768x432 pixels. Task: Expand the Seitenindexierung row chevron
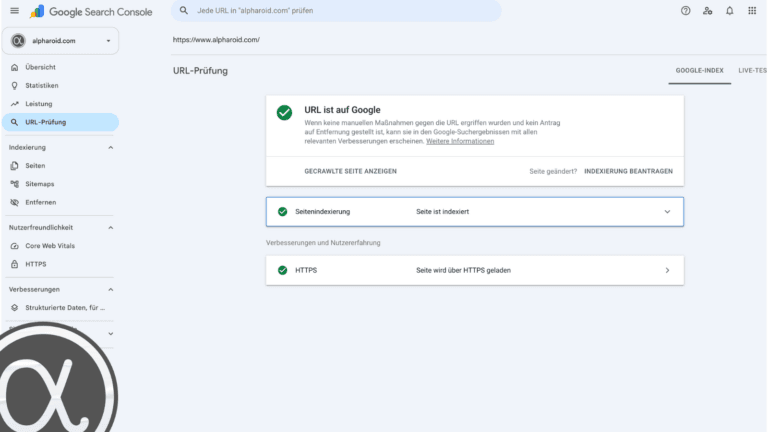[x=667, y=212]
